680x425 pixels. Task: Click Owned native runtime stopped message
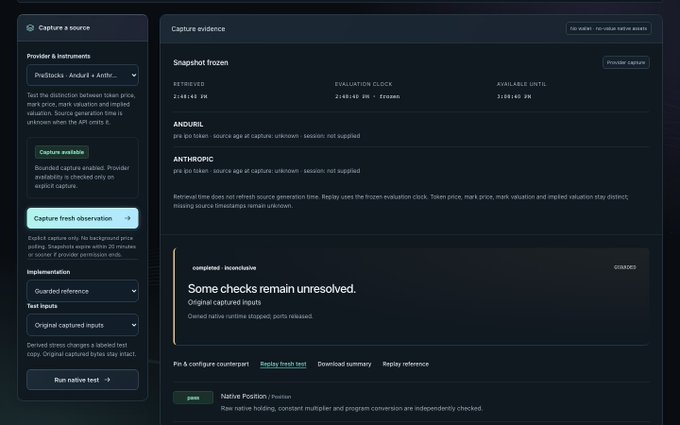tap(250, 317)
